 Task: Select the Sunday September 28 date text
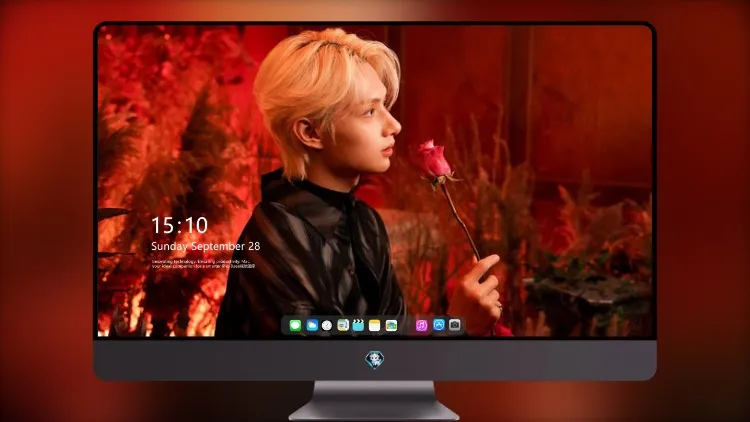206,246
